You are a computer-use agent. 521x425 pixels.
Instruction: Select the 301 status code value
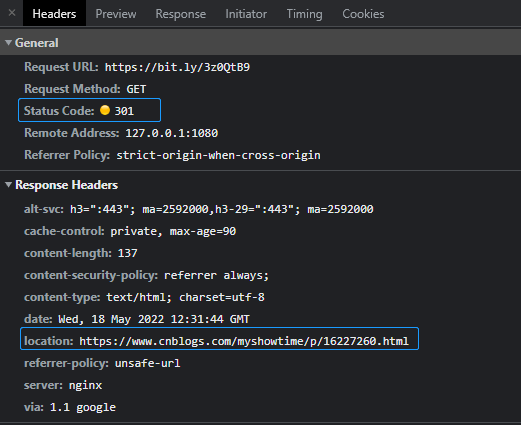[x=124, y=111]
